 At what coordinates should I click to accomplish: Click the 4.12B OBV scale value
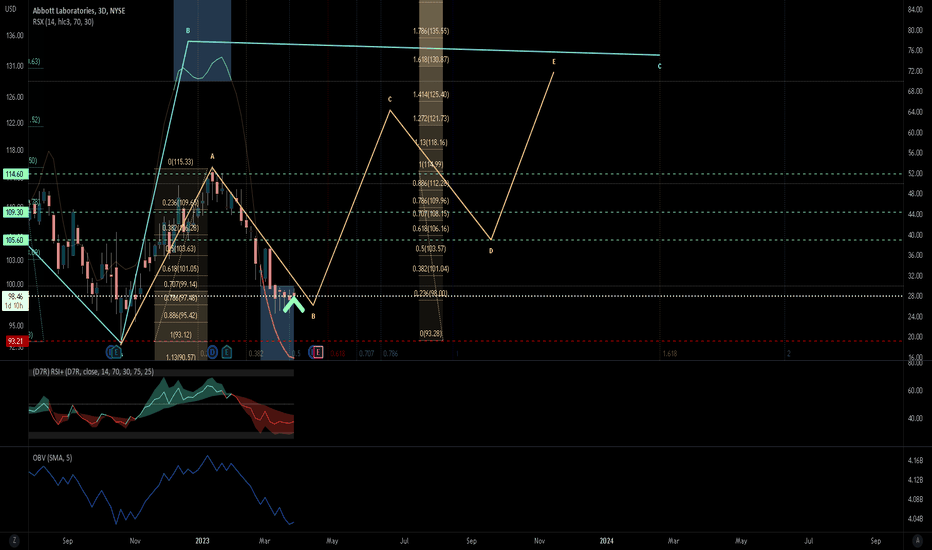click(x=915, y=480)
